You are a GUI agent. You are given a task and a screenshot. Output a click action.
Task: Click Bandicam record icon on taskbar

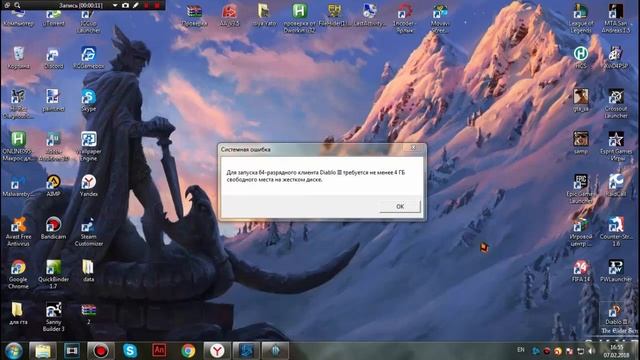tap(101, 351)
